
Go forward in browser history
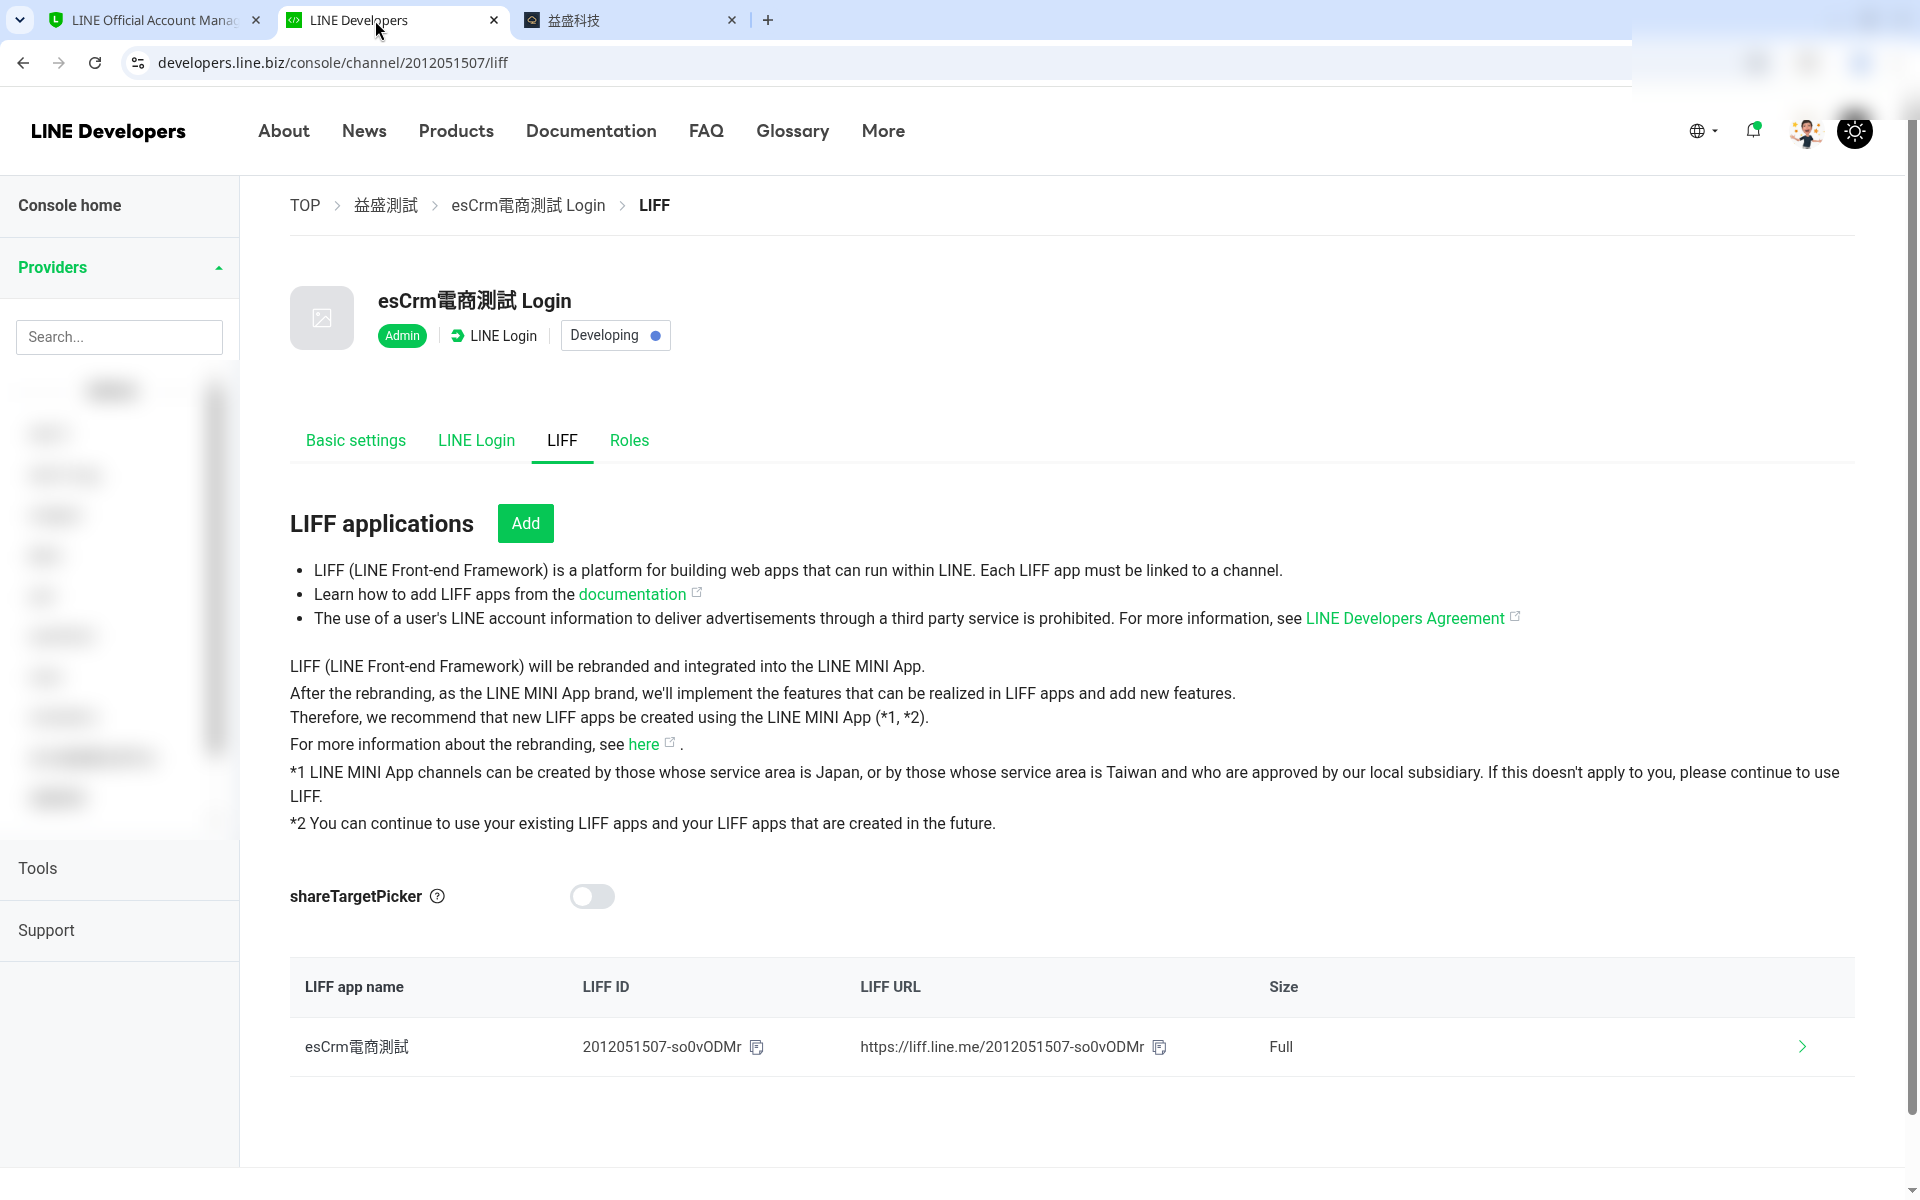pos(59,63)
